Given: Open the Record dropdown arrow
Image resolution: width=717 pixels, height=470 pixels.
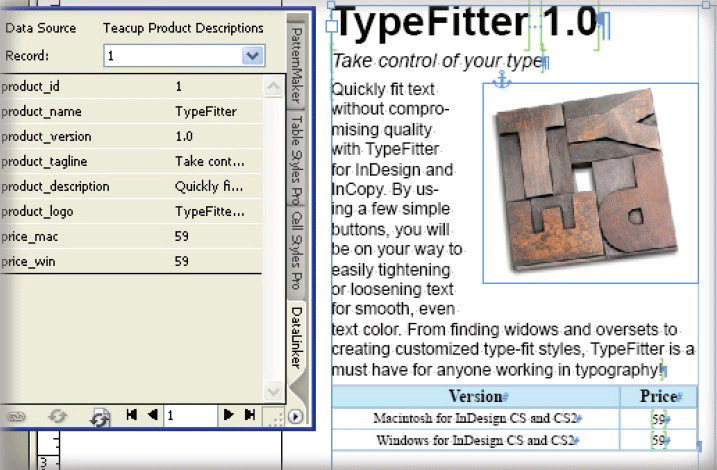Looking at the screenshot, I should (x=252, y=56).
